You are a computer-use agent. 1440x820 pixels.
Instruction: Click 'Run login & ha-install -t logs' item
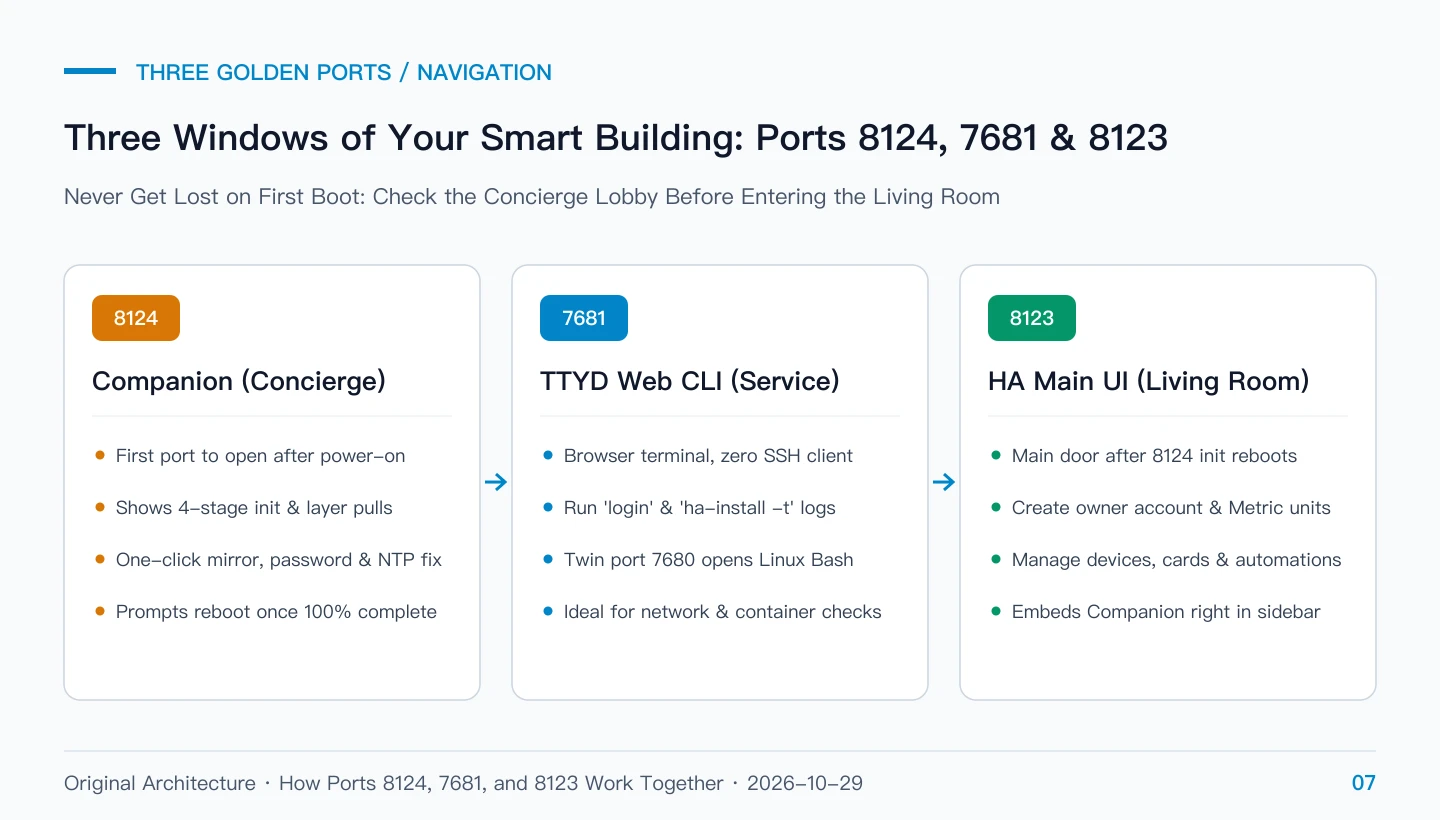coord(700,508)
